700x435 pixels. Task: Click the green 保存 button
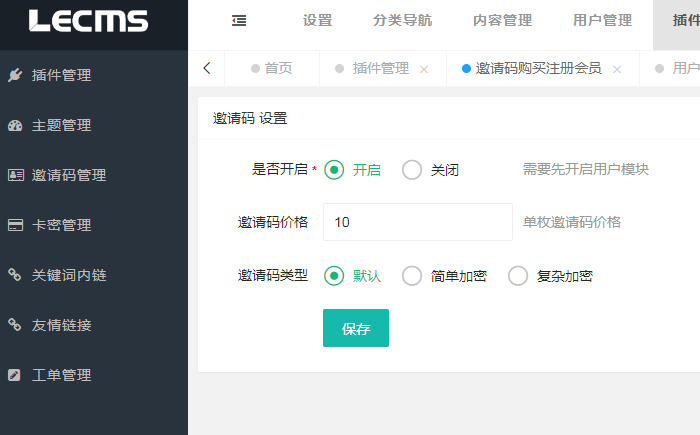click(356, 328)
